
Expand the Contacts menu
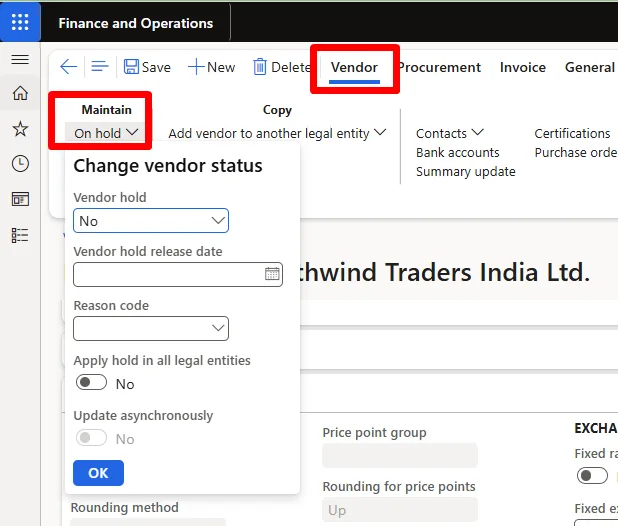(449, 133)
